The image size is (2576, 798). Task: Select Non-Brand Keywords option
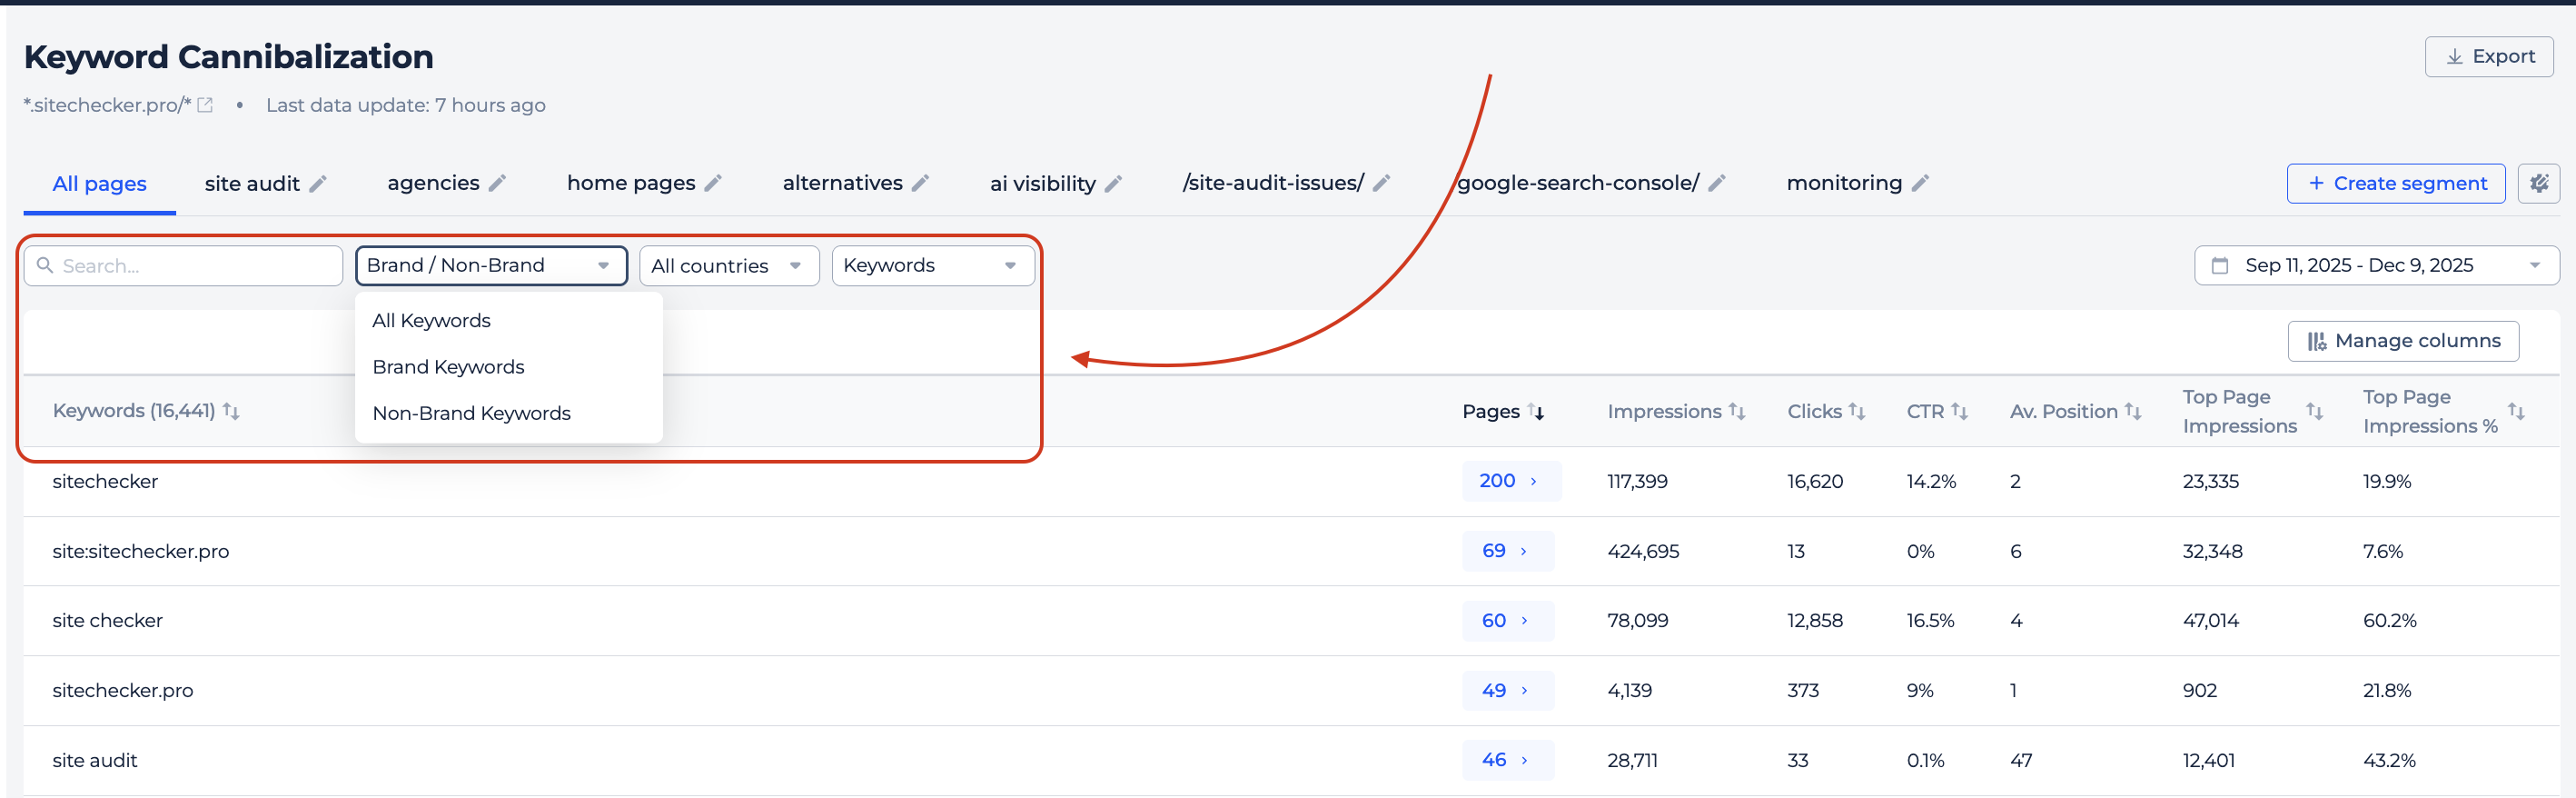click(508, 413)
